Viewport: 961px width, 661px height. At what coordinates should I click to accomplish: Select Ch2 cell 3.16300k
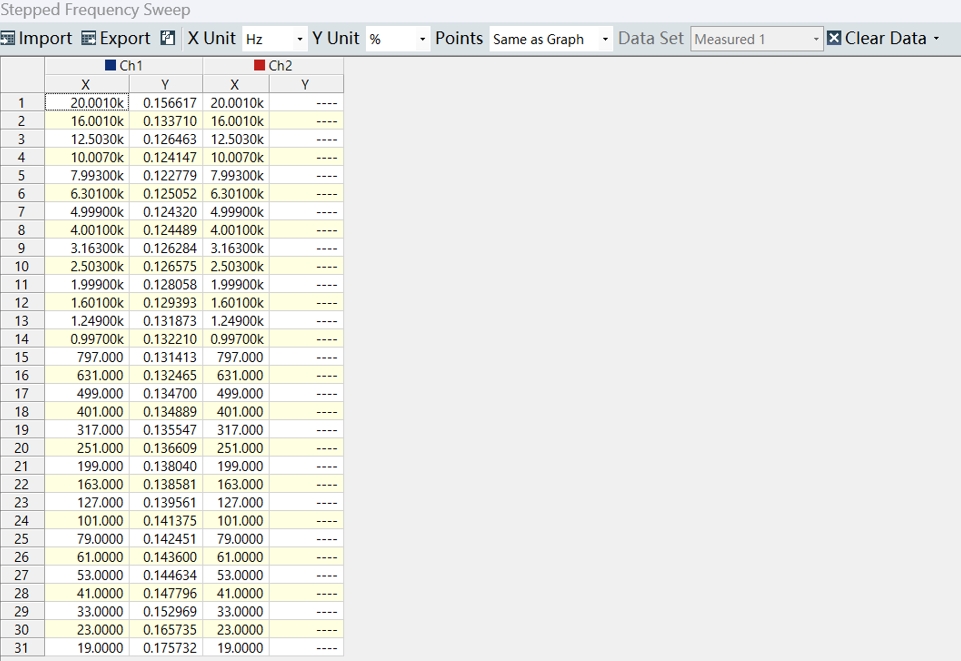[236, 248]
